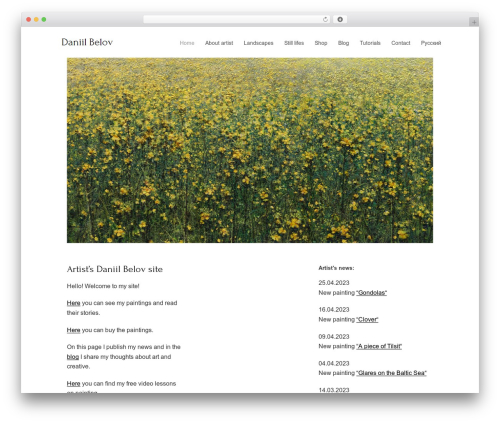Screen dimensions: 500x423
Task: Click the date 25.04.2023
Action: [x=334, y=283]
